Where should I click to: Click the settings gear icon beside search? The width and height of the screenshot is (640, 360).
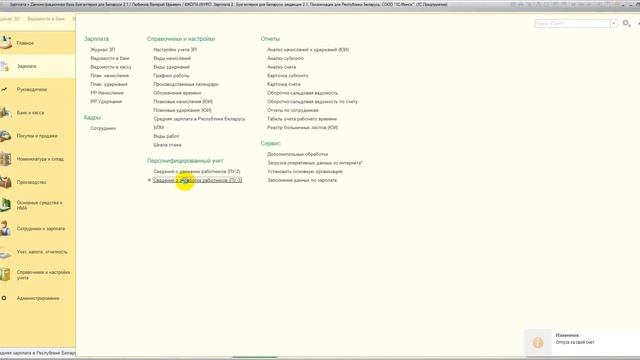626,23
